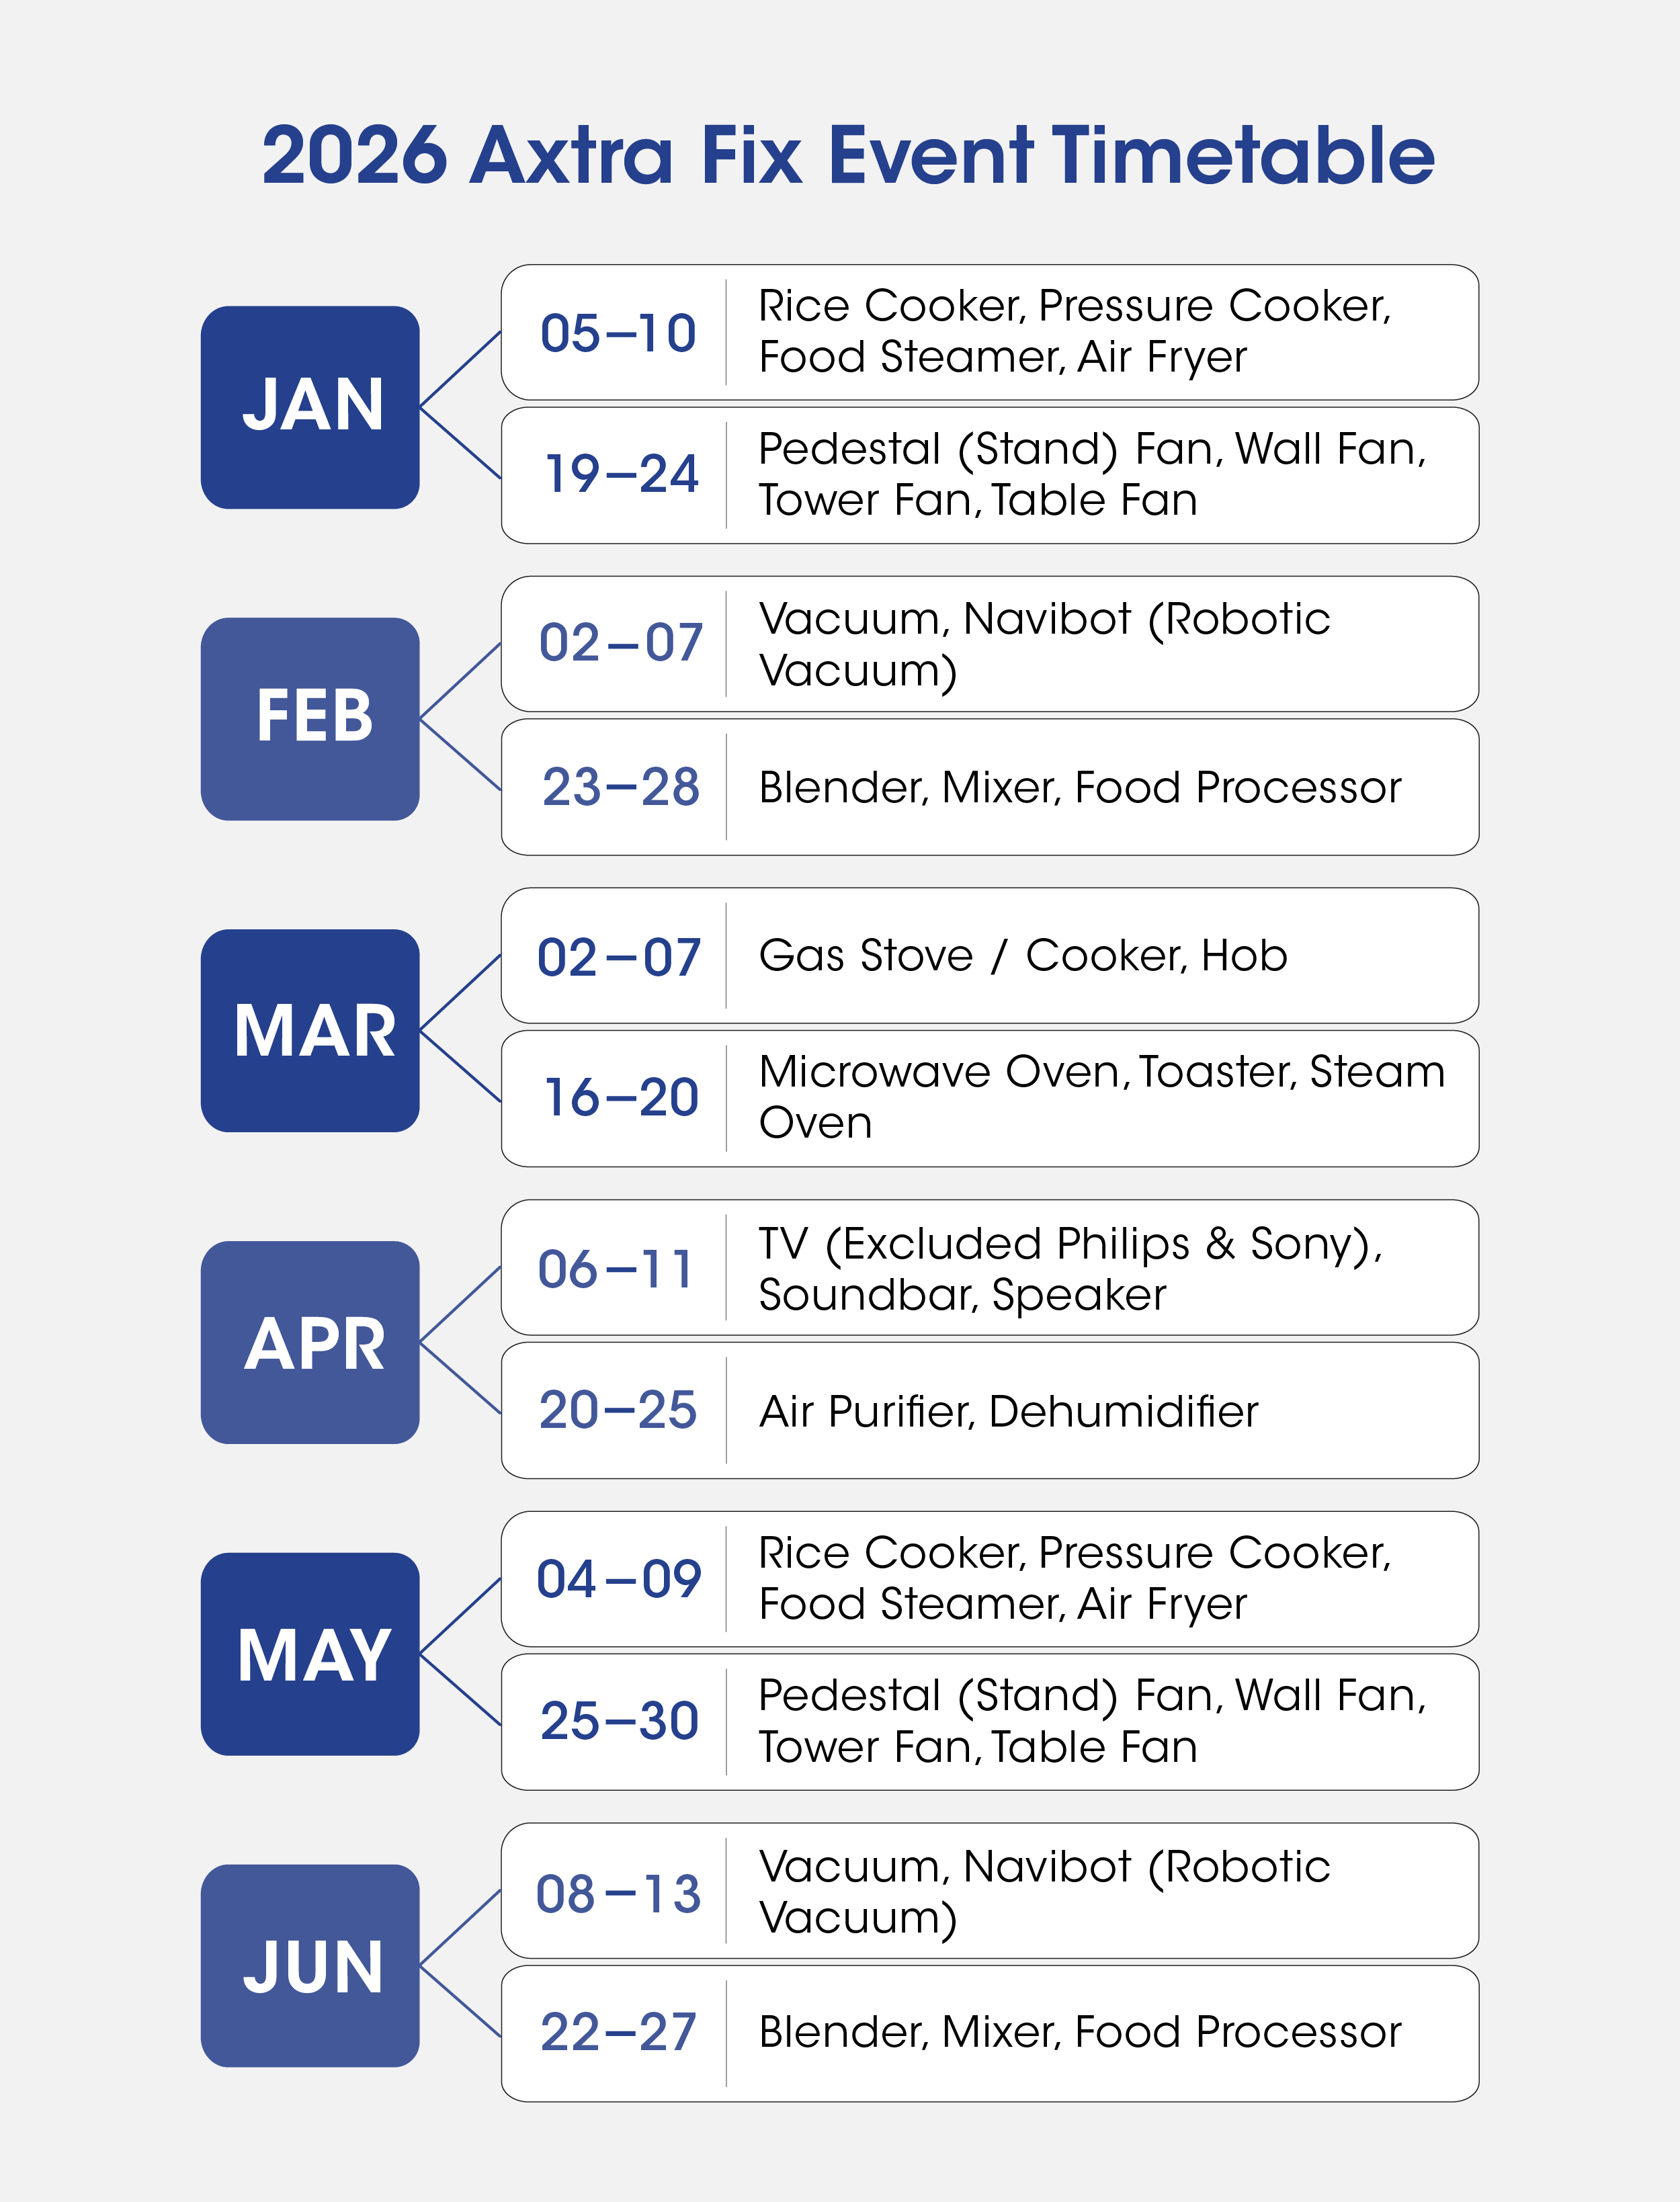Select the 19–24 date range
1680x2202 pixels.
621,474
